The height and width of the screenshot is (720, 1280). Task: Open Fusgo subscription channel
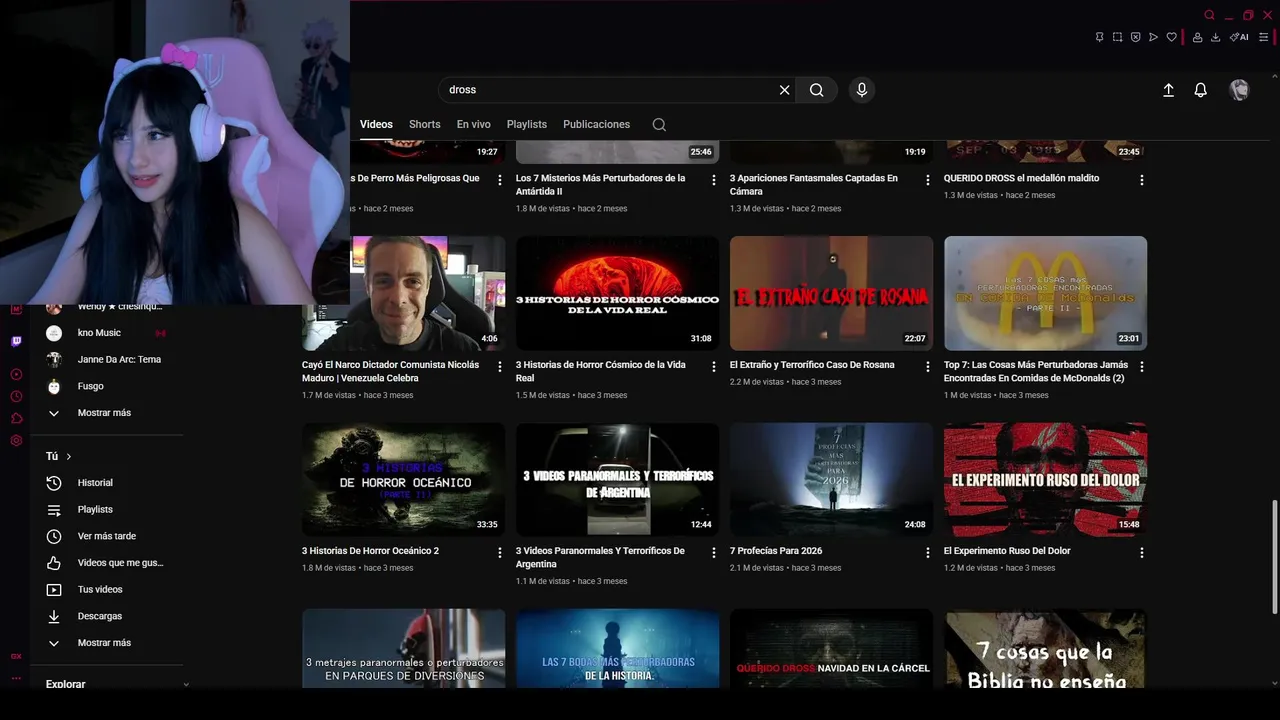(x=90, y=386)
